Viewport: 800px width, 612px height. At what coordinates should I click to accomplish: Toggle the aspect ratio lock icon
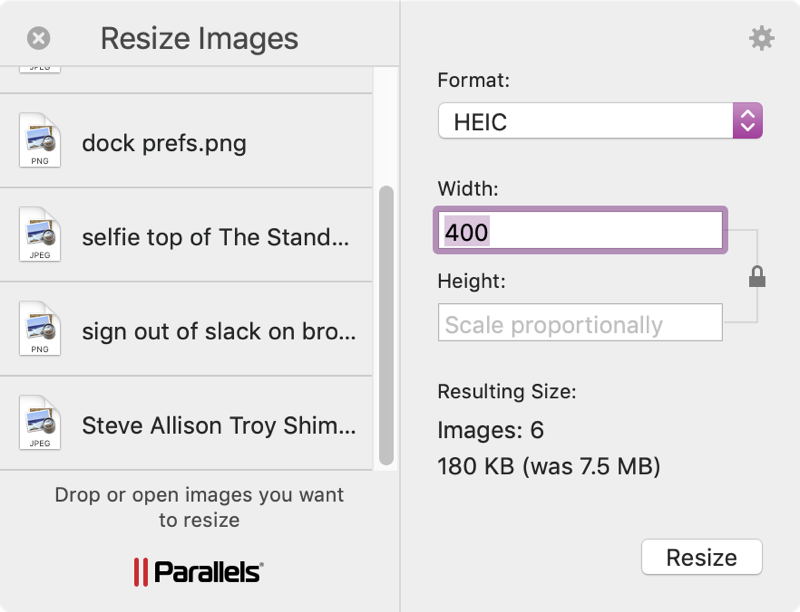point(757,276)
